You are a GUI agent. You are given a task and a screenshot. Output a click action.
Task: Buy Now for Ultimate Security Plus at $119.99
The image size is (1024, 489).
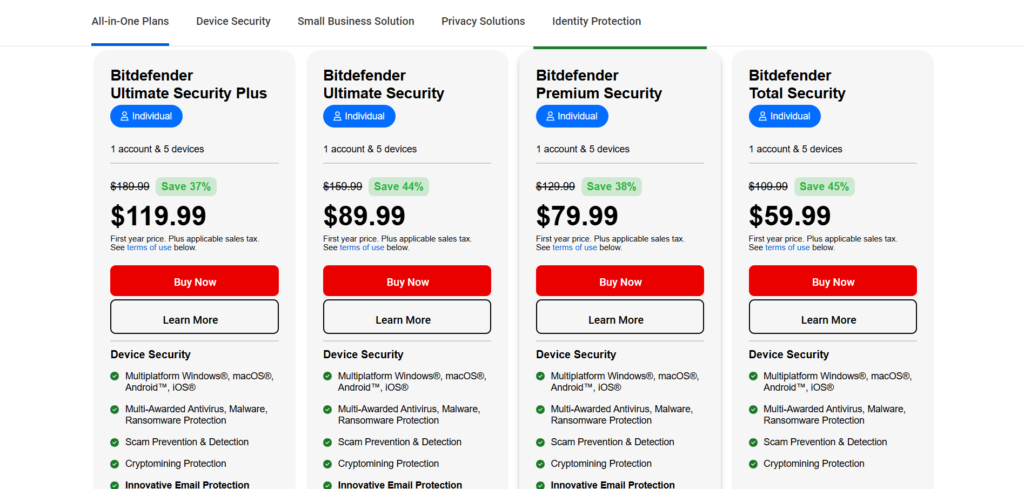[x=195, y=281]
